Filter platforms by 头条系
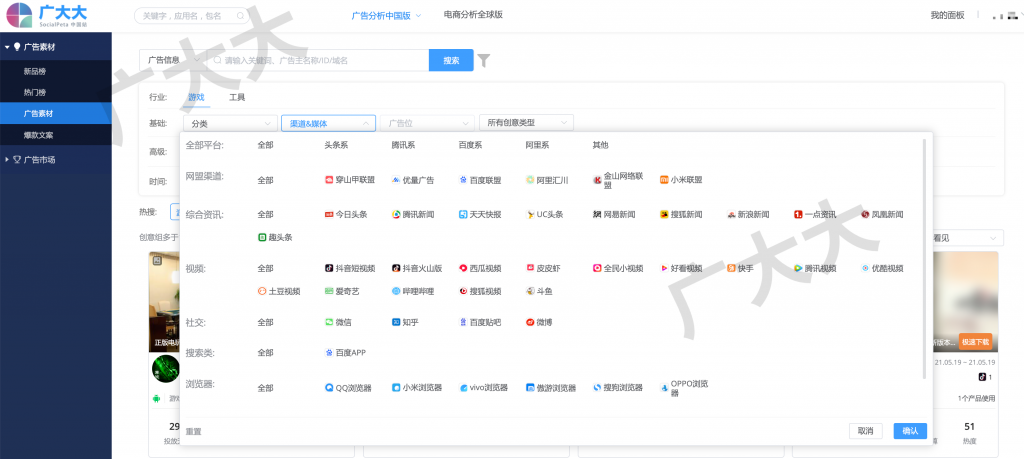Screen dimensions: 1024x459 [x=336, y=145]
